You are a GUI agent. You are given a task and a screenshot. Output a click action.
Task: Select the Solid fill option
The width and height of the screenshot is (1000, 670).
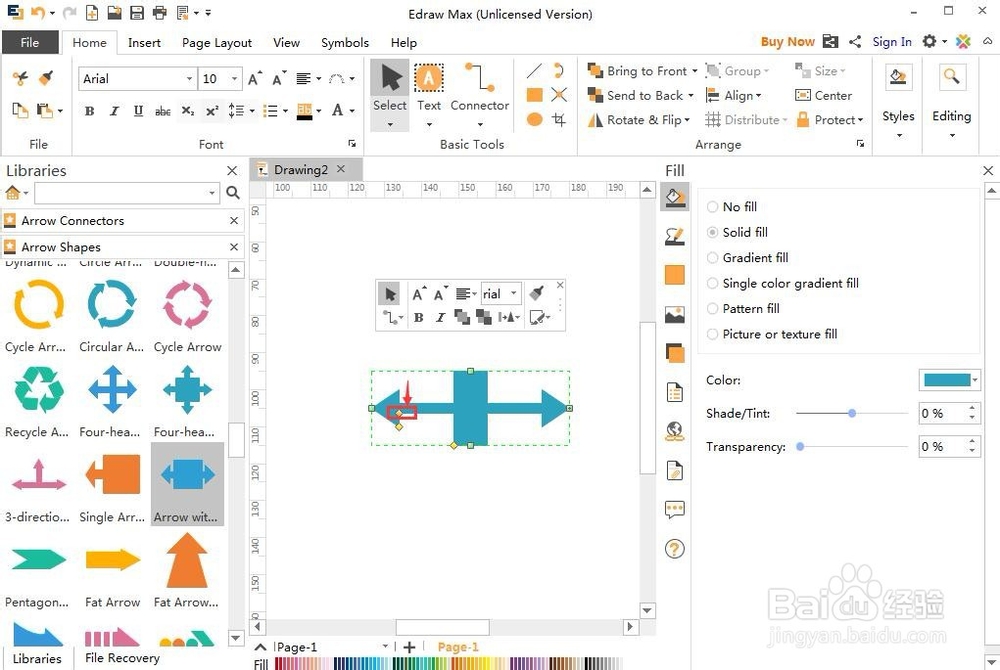point(737,232)
